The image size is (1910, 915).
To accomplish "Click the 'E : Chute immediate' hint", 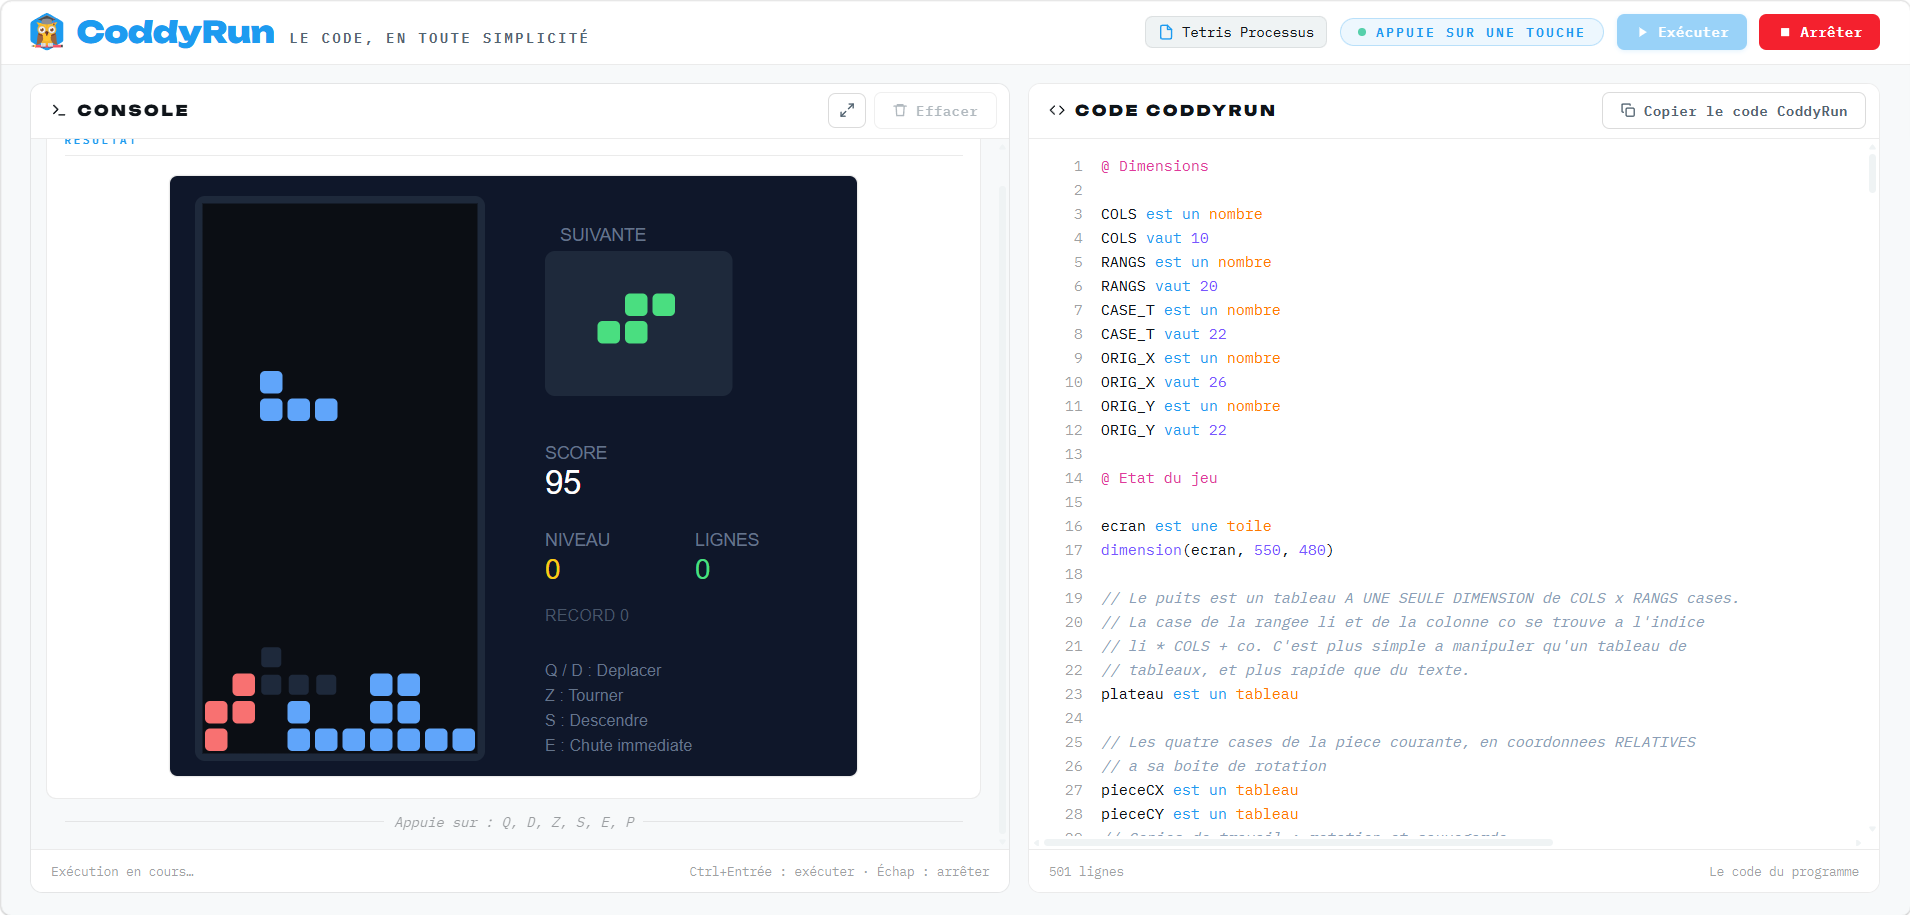I will click(618, 745).
